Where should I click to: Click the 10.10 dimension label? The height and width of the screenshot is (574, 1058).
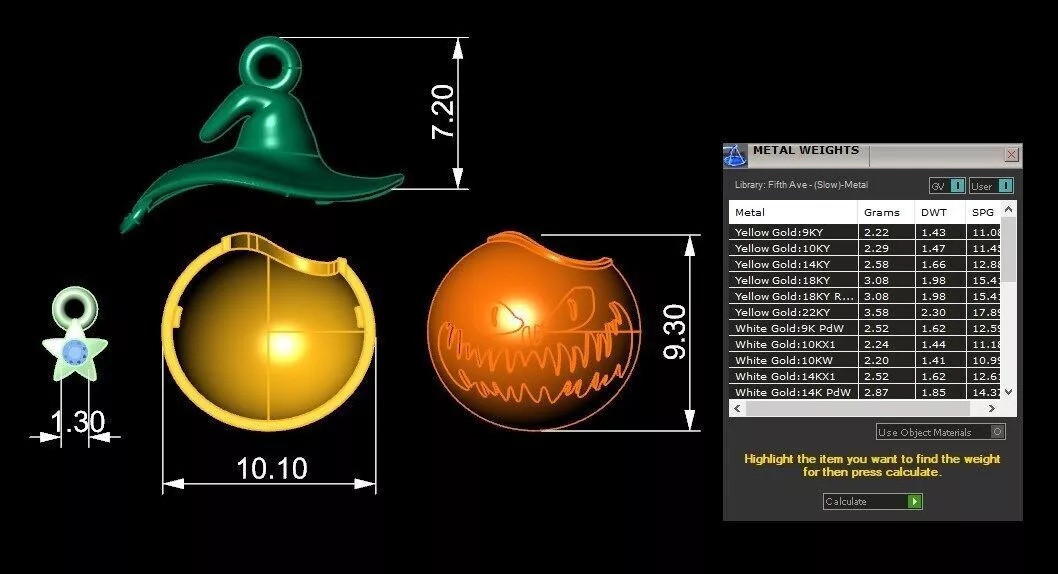(272, 468)
